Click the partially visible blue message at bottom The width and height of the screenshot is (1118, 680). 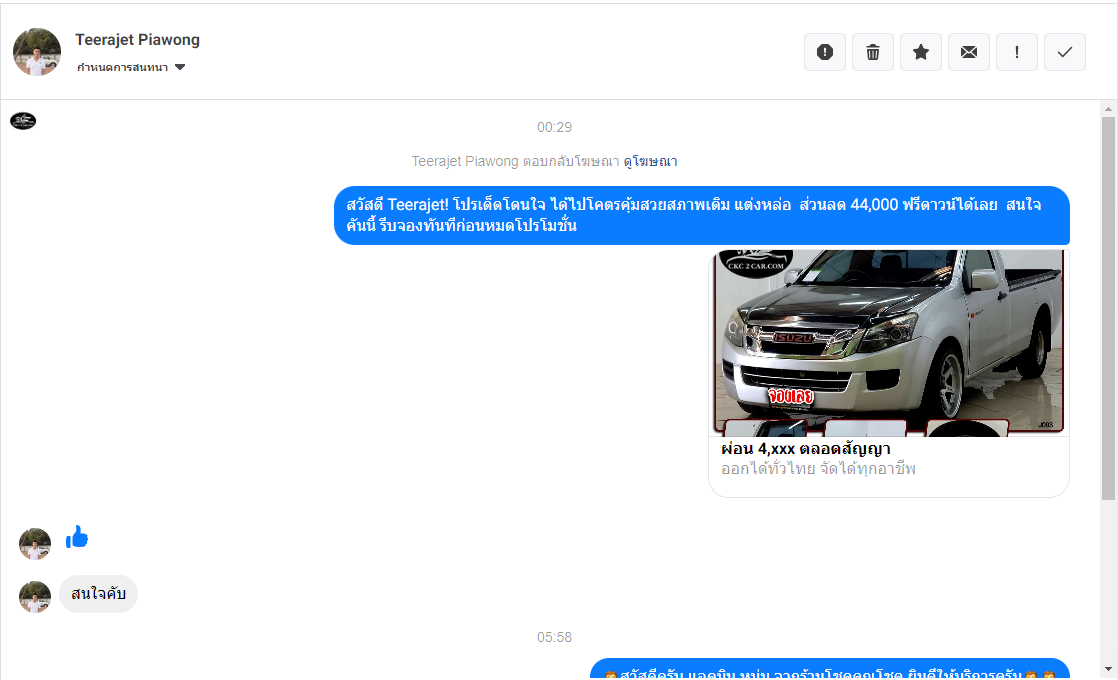coord(830,670)
